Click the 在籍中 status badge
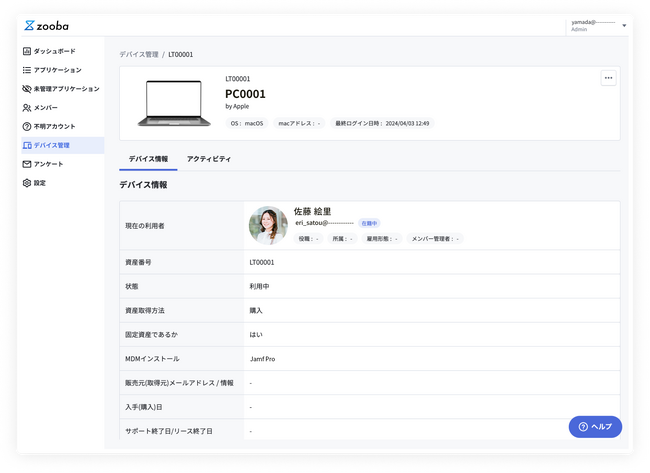Screen dimensions: 650x473 (x=369, y=224)
